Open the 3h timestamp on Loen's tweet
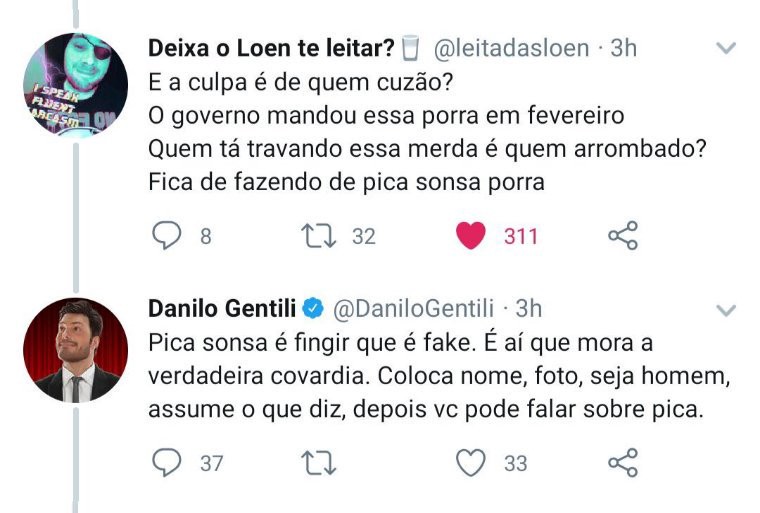The width and height of the screenshot is (760, 513). [x=623, y=47]
